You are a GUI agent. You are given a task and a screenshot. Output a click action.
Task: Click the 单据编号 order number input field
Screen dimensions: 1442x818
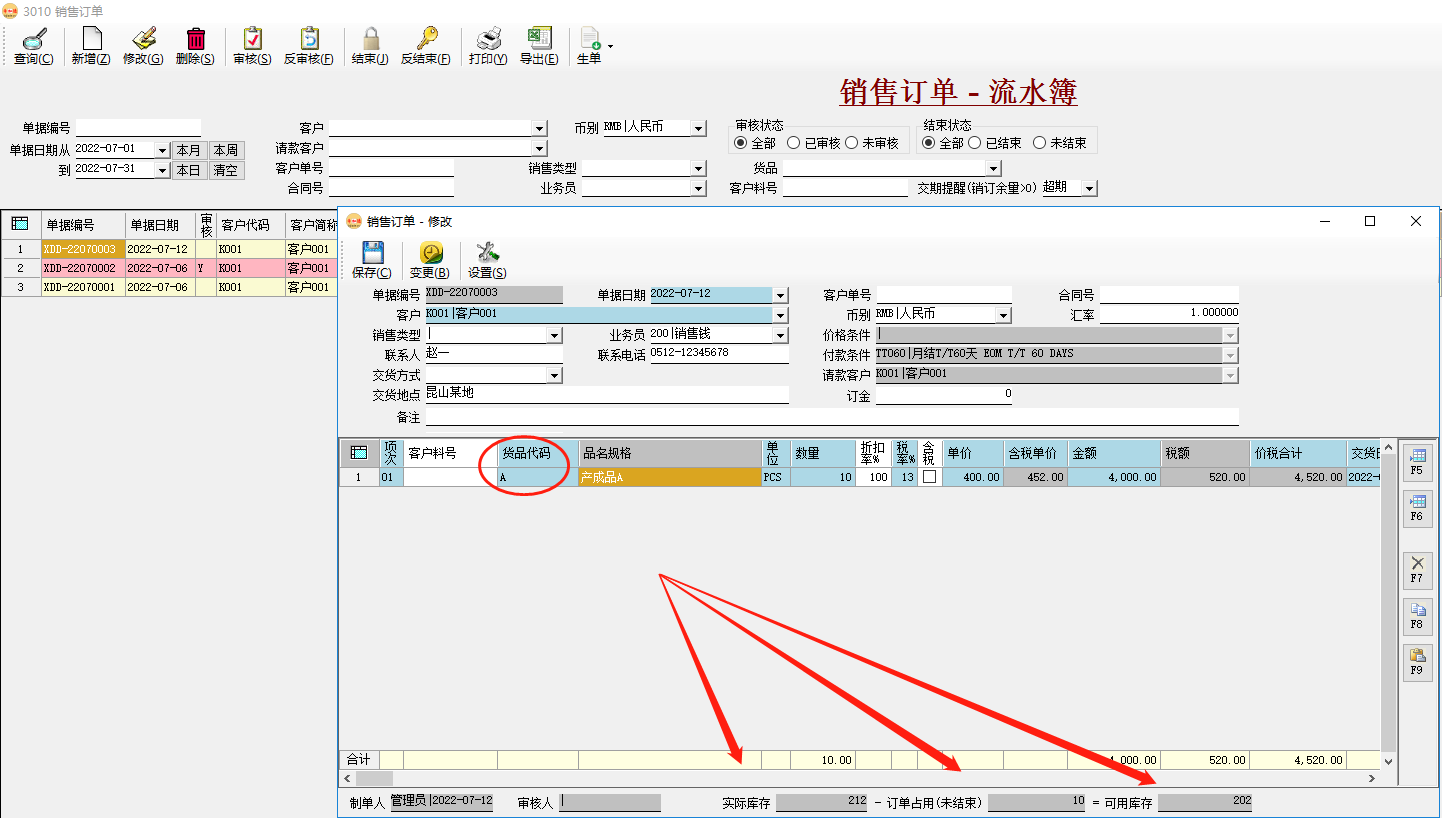138,127
